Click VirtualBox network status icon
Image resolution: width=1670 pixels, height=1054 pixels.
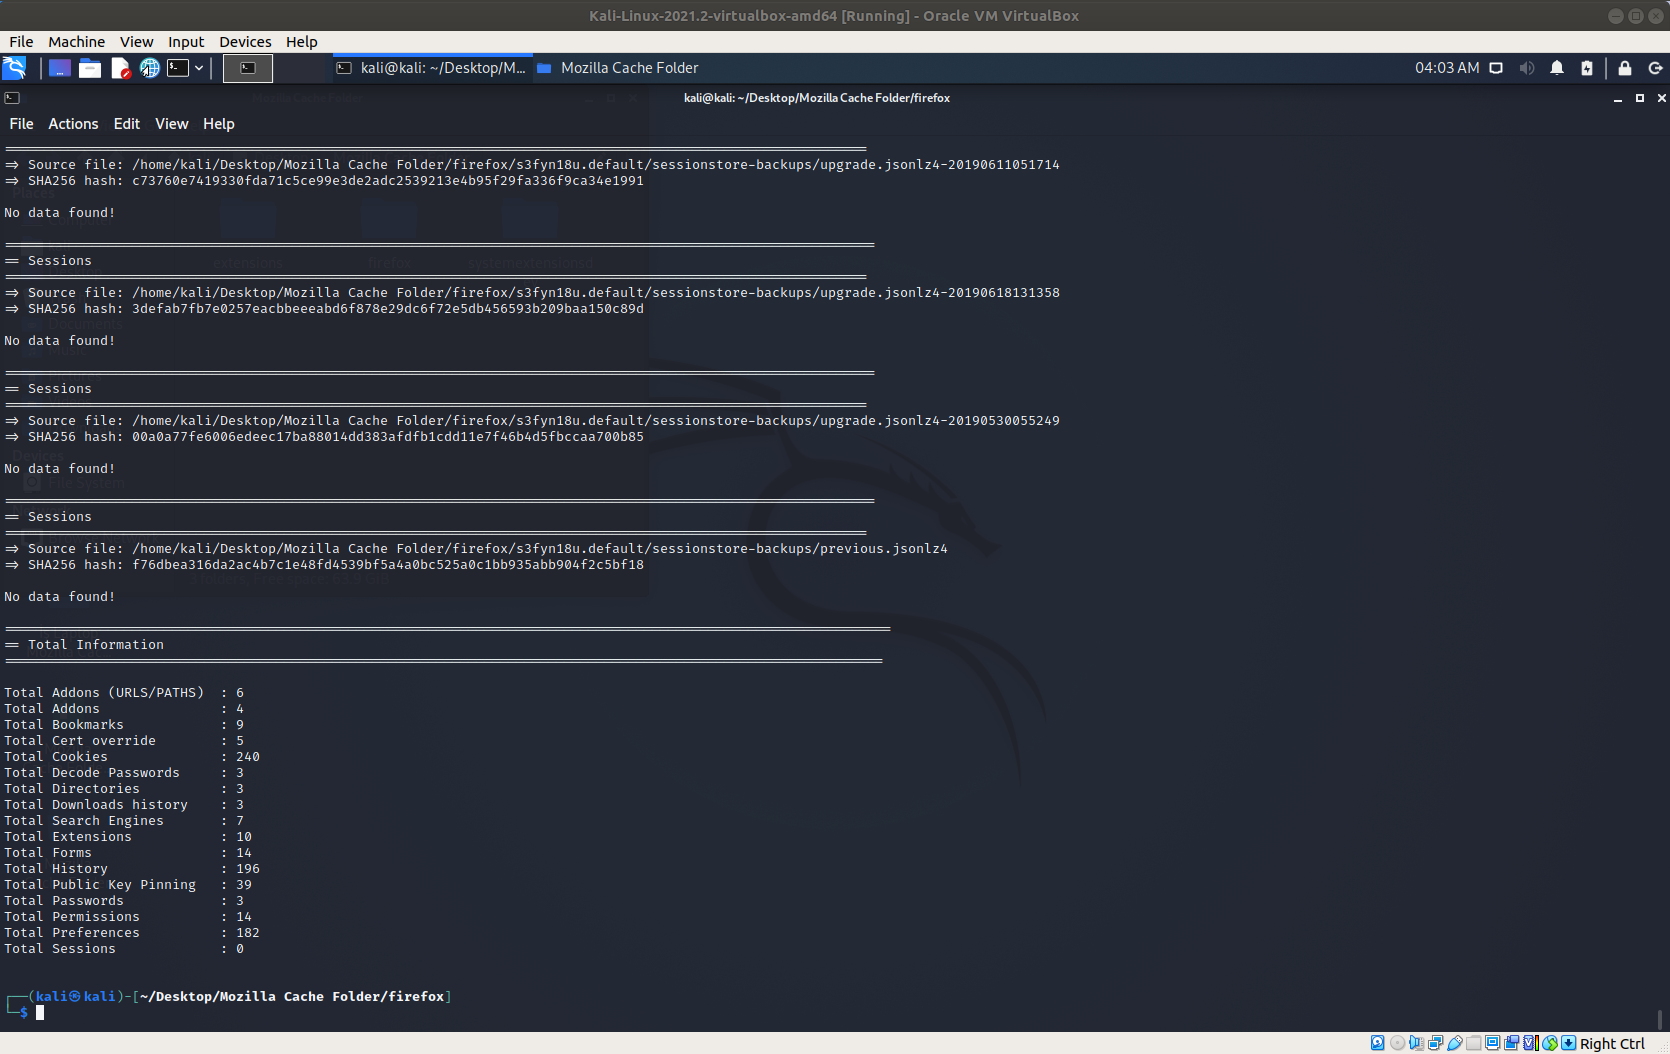[x=1435, y=1043]
